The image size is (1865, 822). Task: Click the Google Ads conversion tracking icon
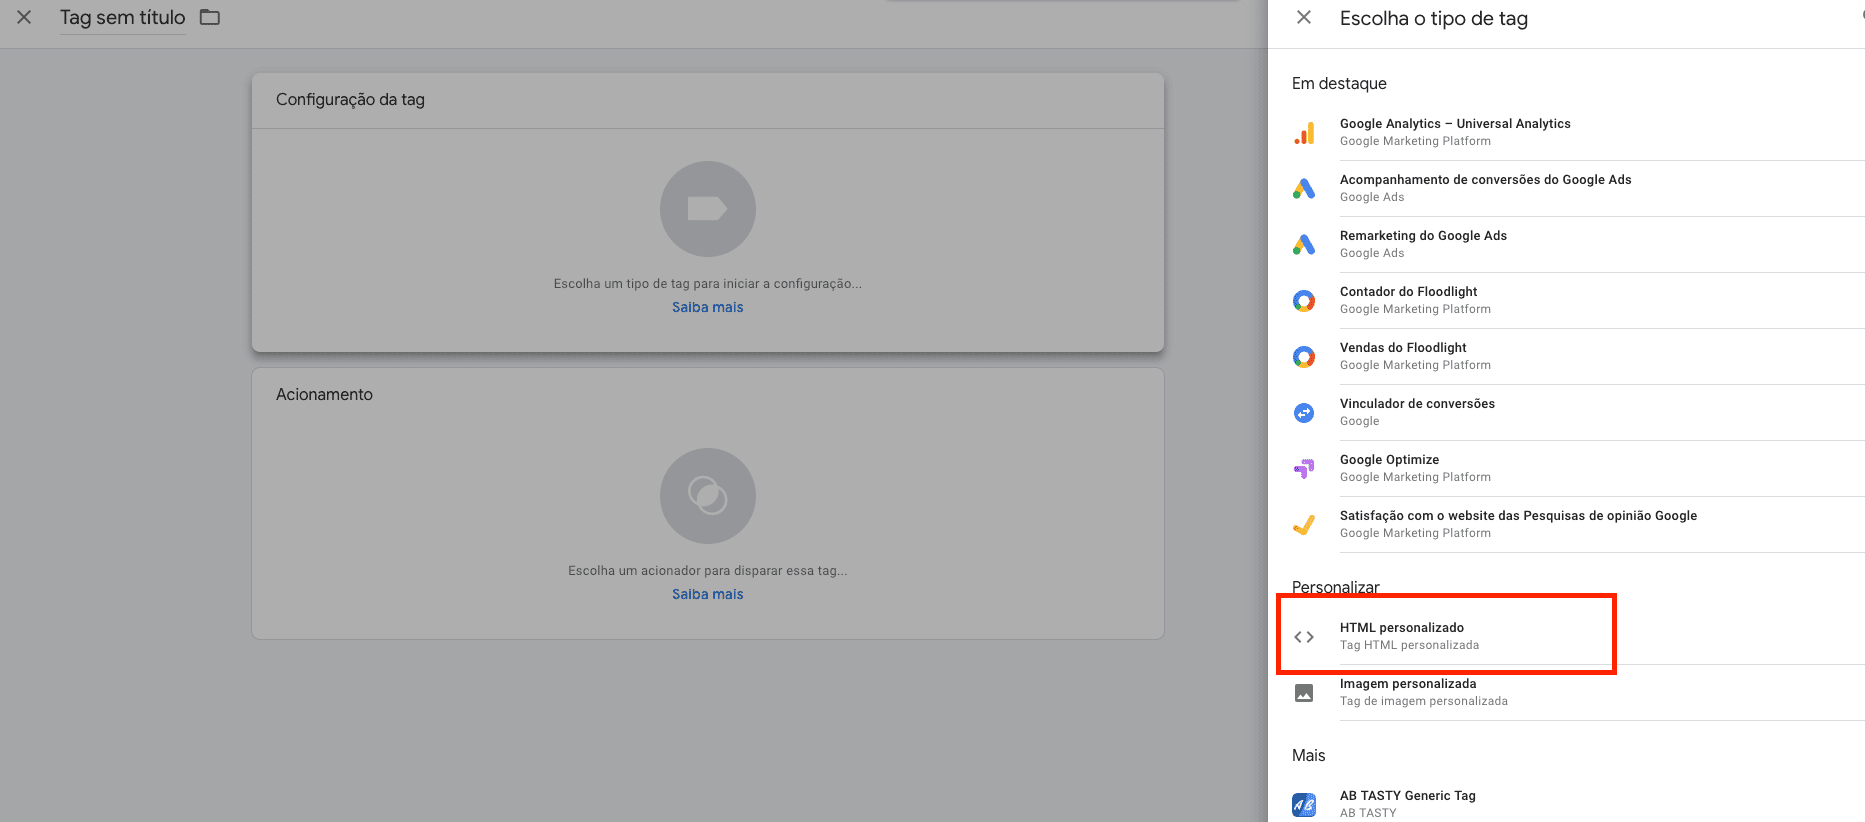(1304, 189)
